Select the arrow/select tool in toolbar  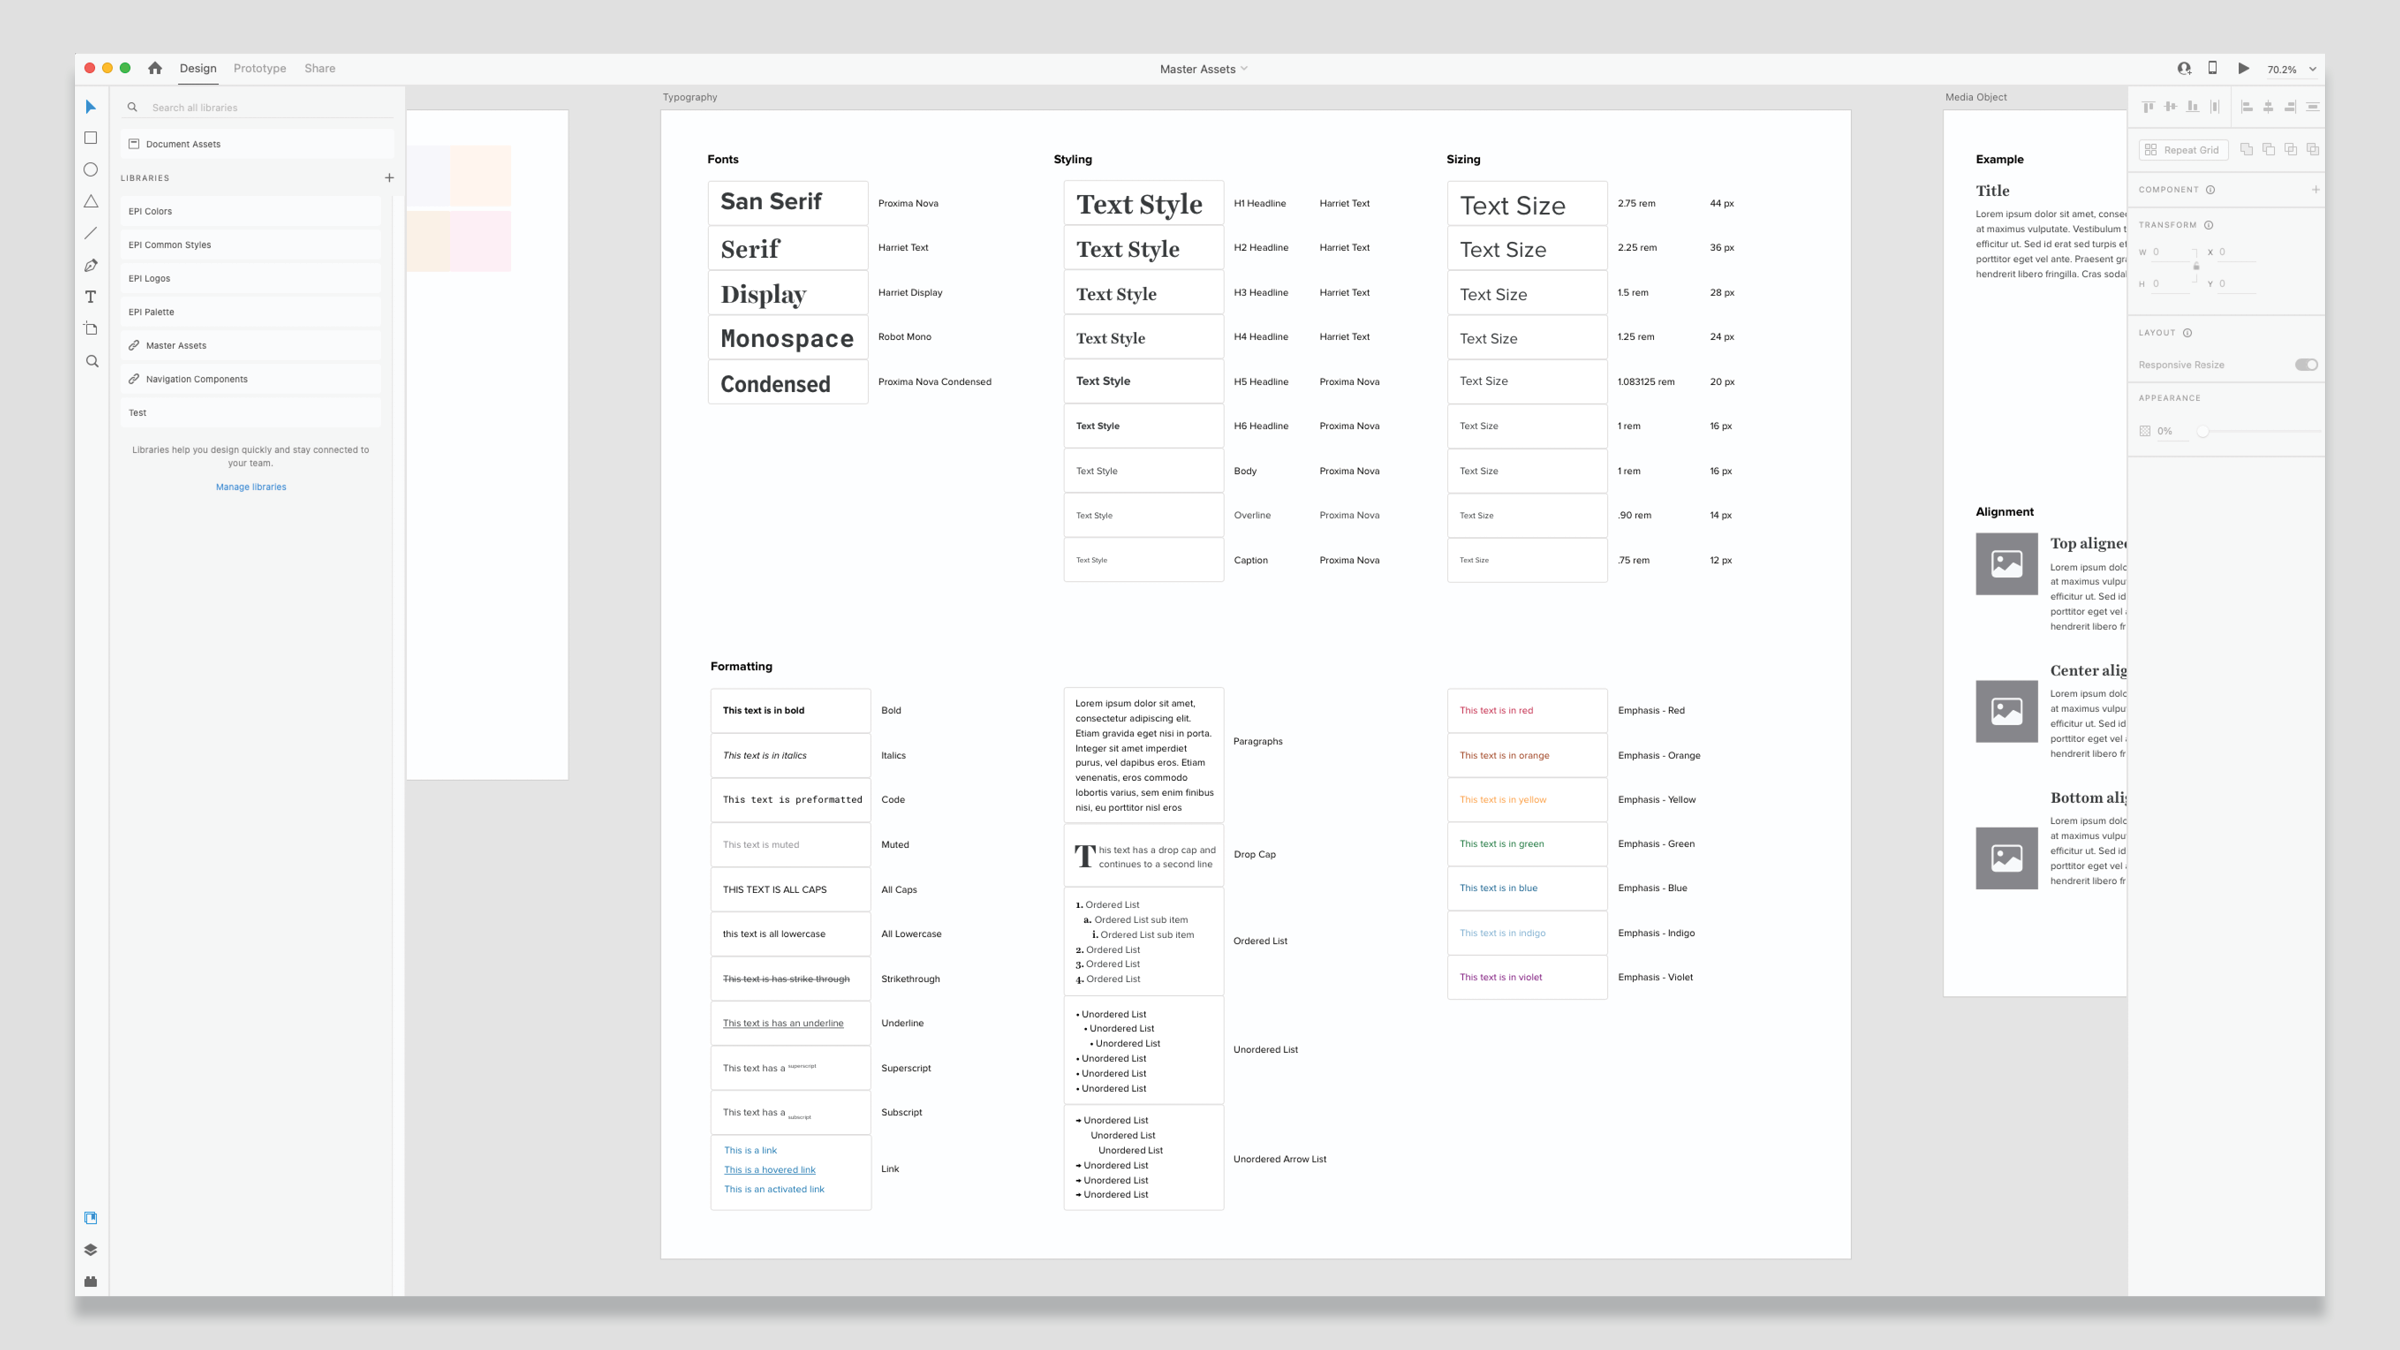(x=91, y=107)
